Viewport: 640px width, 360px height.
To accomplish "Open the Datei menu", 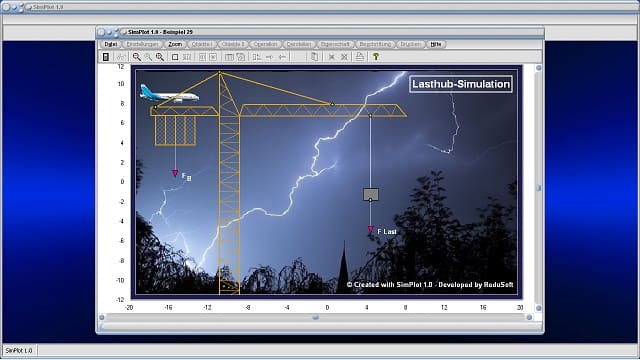I will click(x=111, y=44).
